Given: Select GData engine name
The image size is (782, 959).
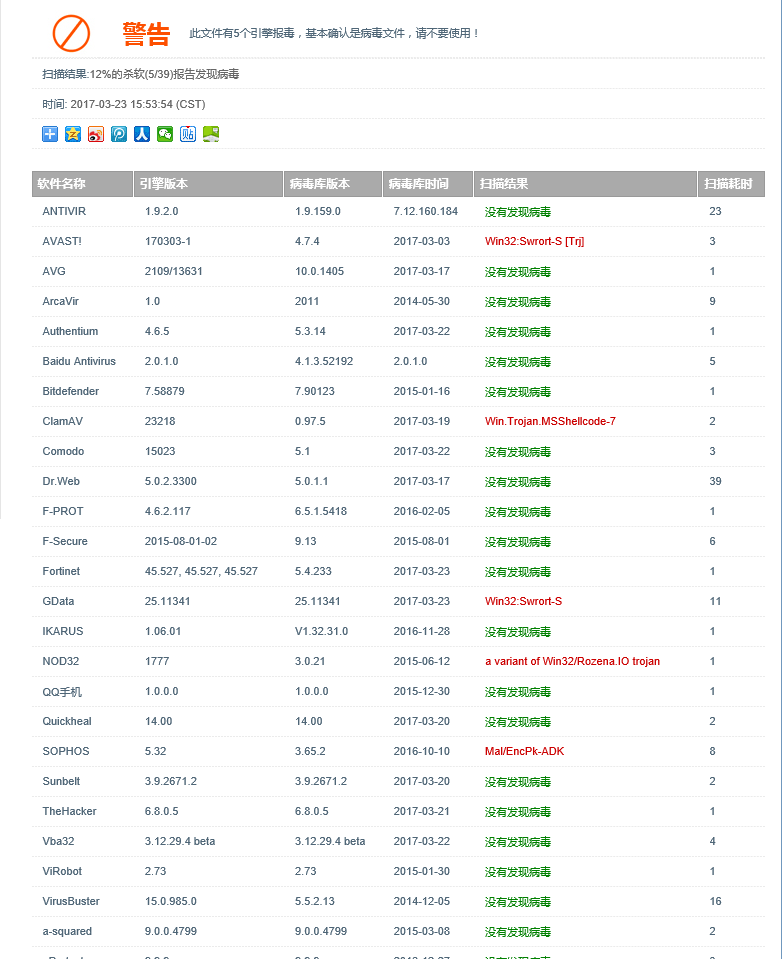Looking at the screenshot, I should click(58, 601).
